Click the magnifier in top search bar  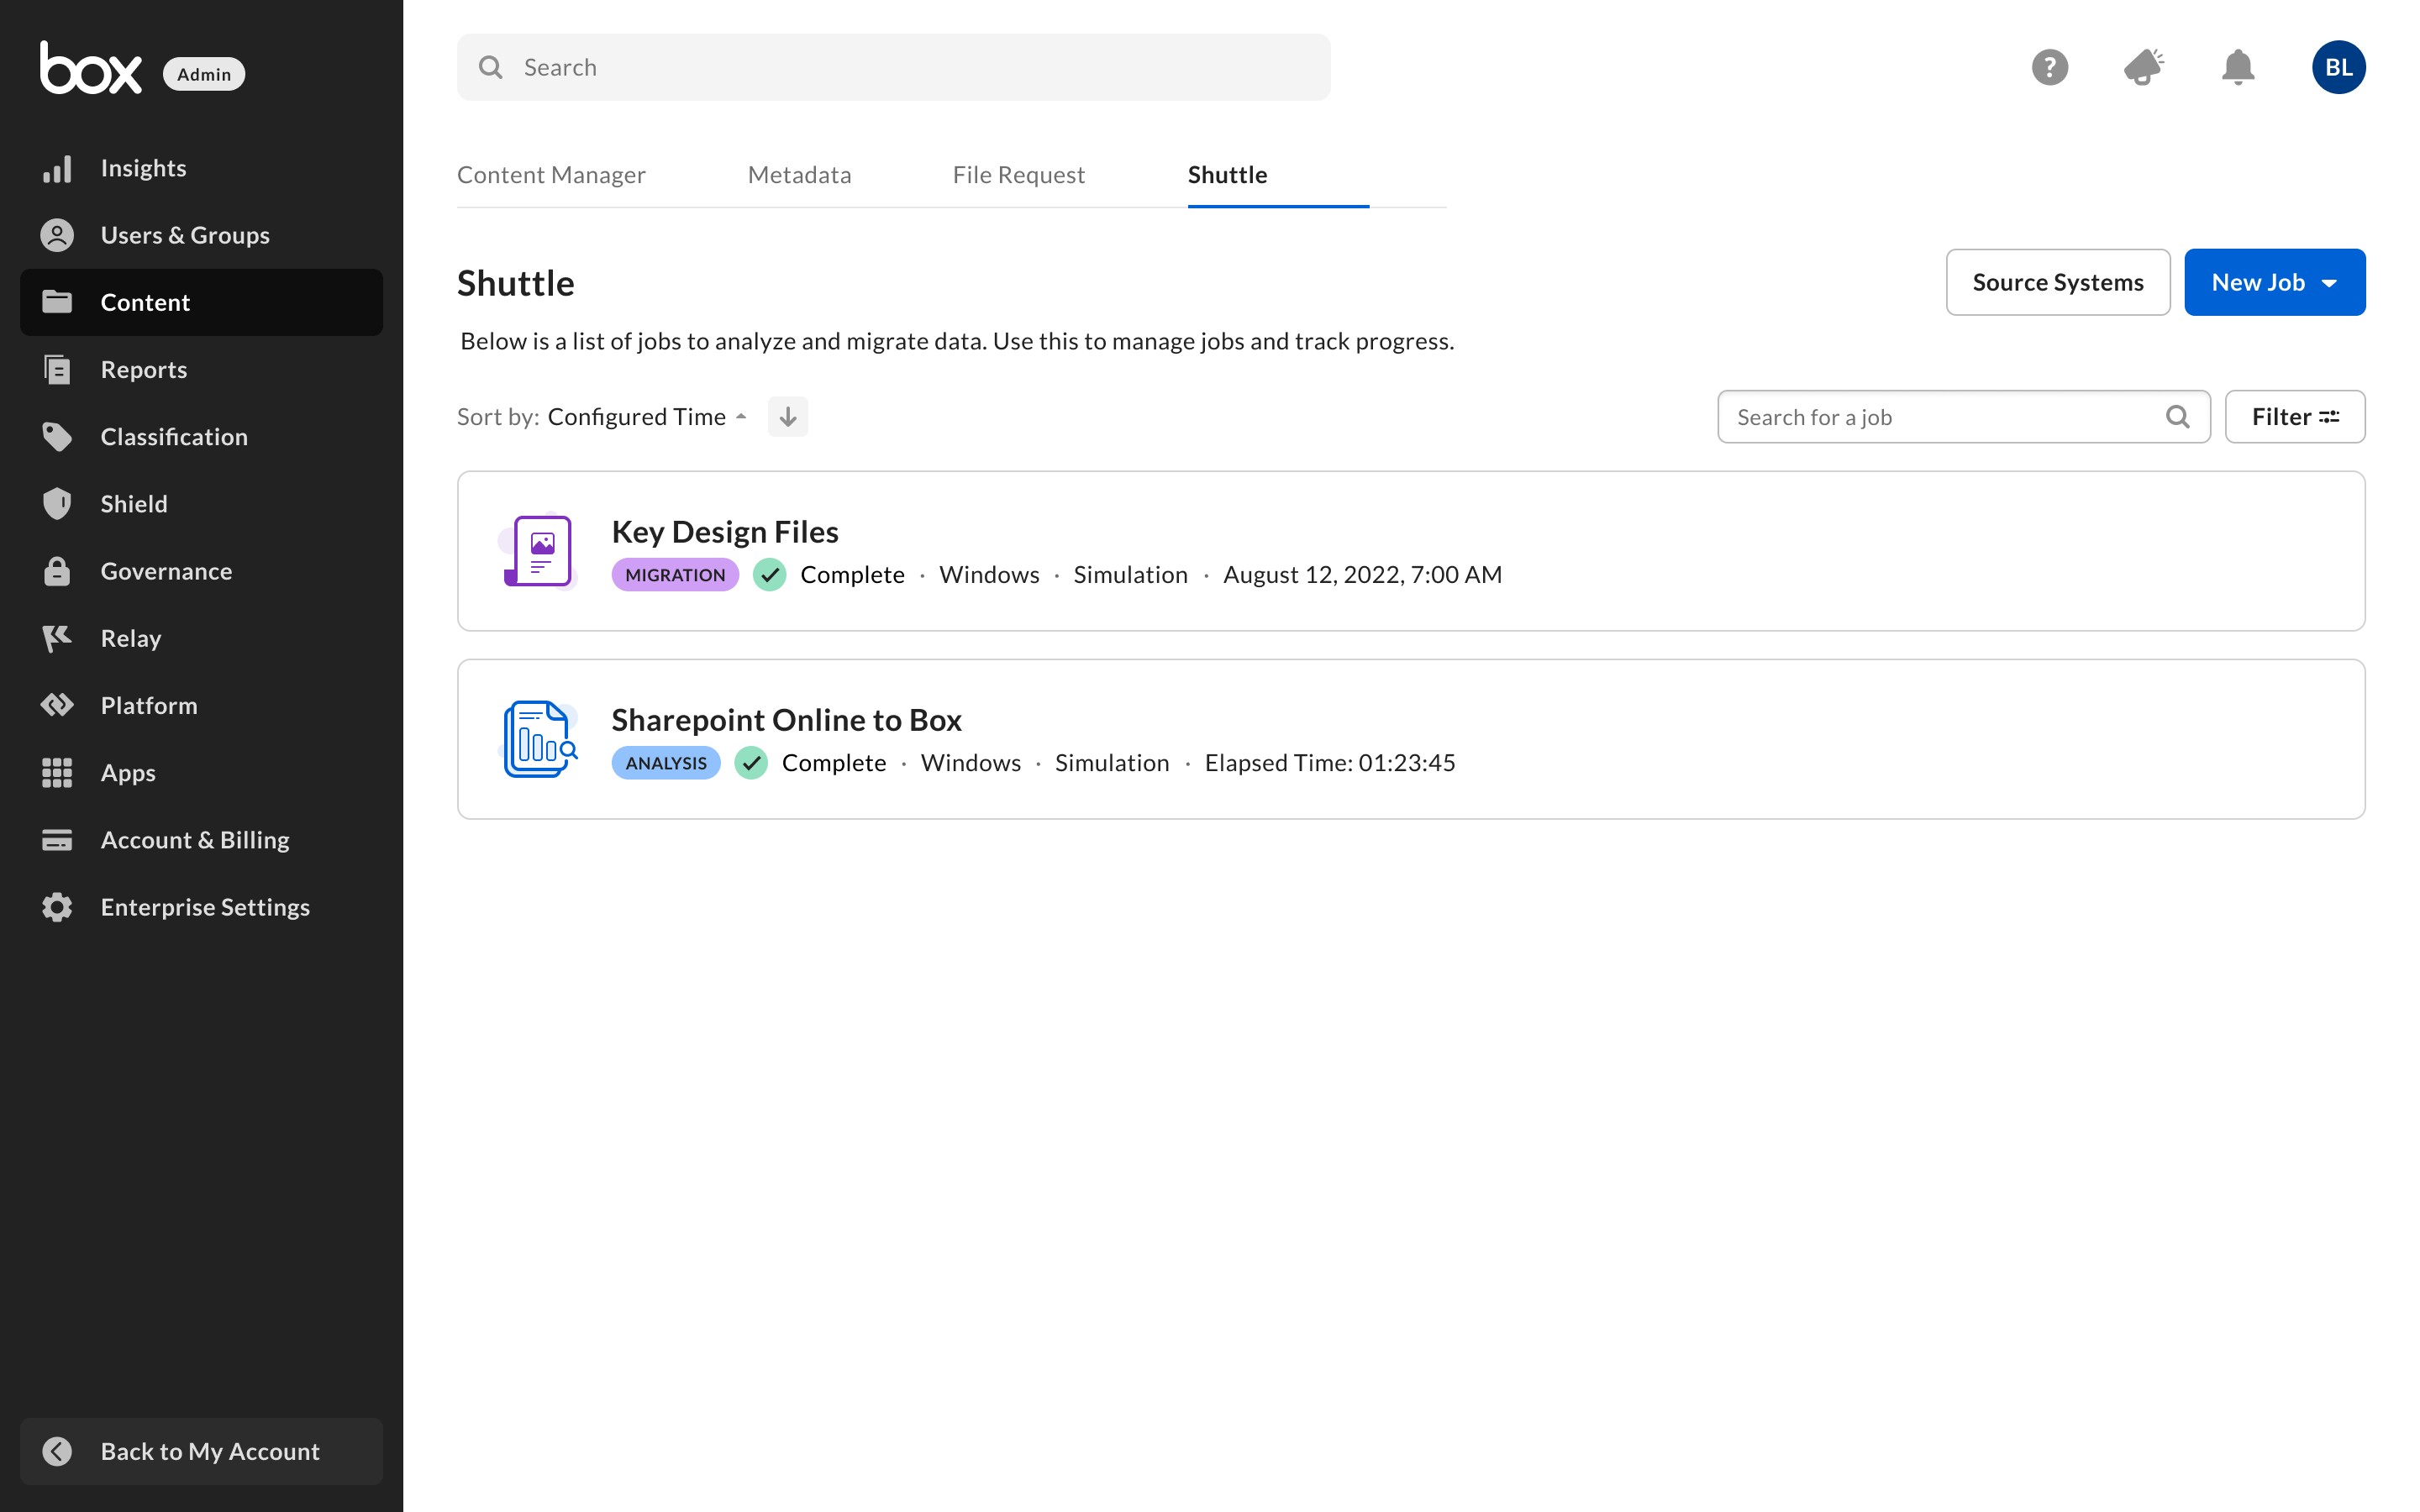pos(491,67)
